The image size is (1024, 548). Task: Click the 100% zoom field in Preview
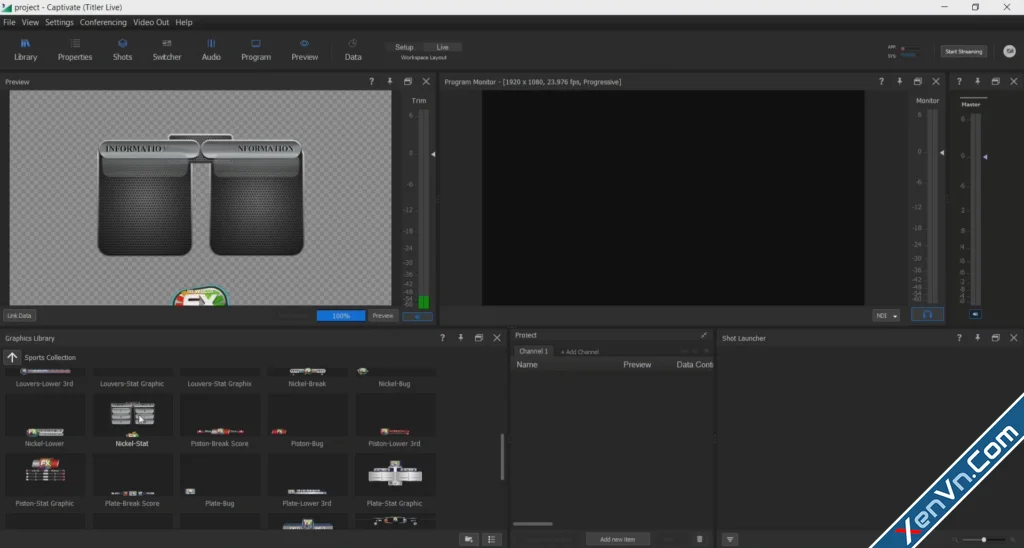[x=341, y=315]
